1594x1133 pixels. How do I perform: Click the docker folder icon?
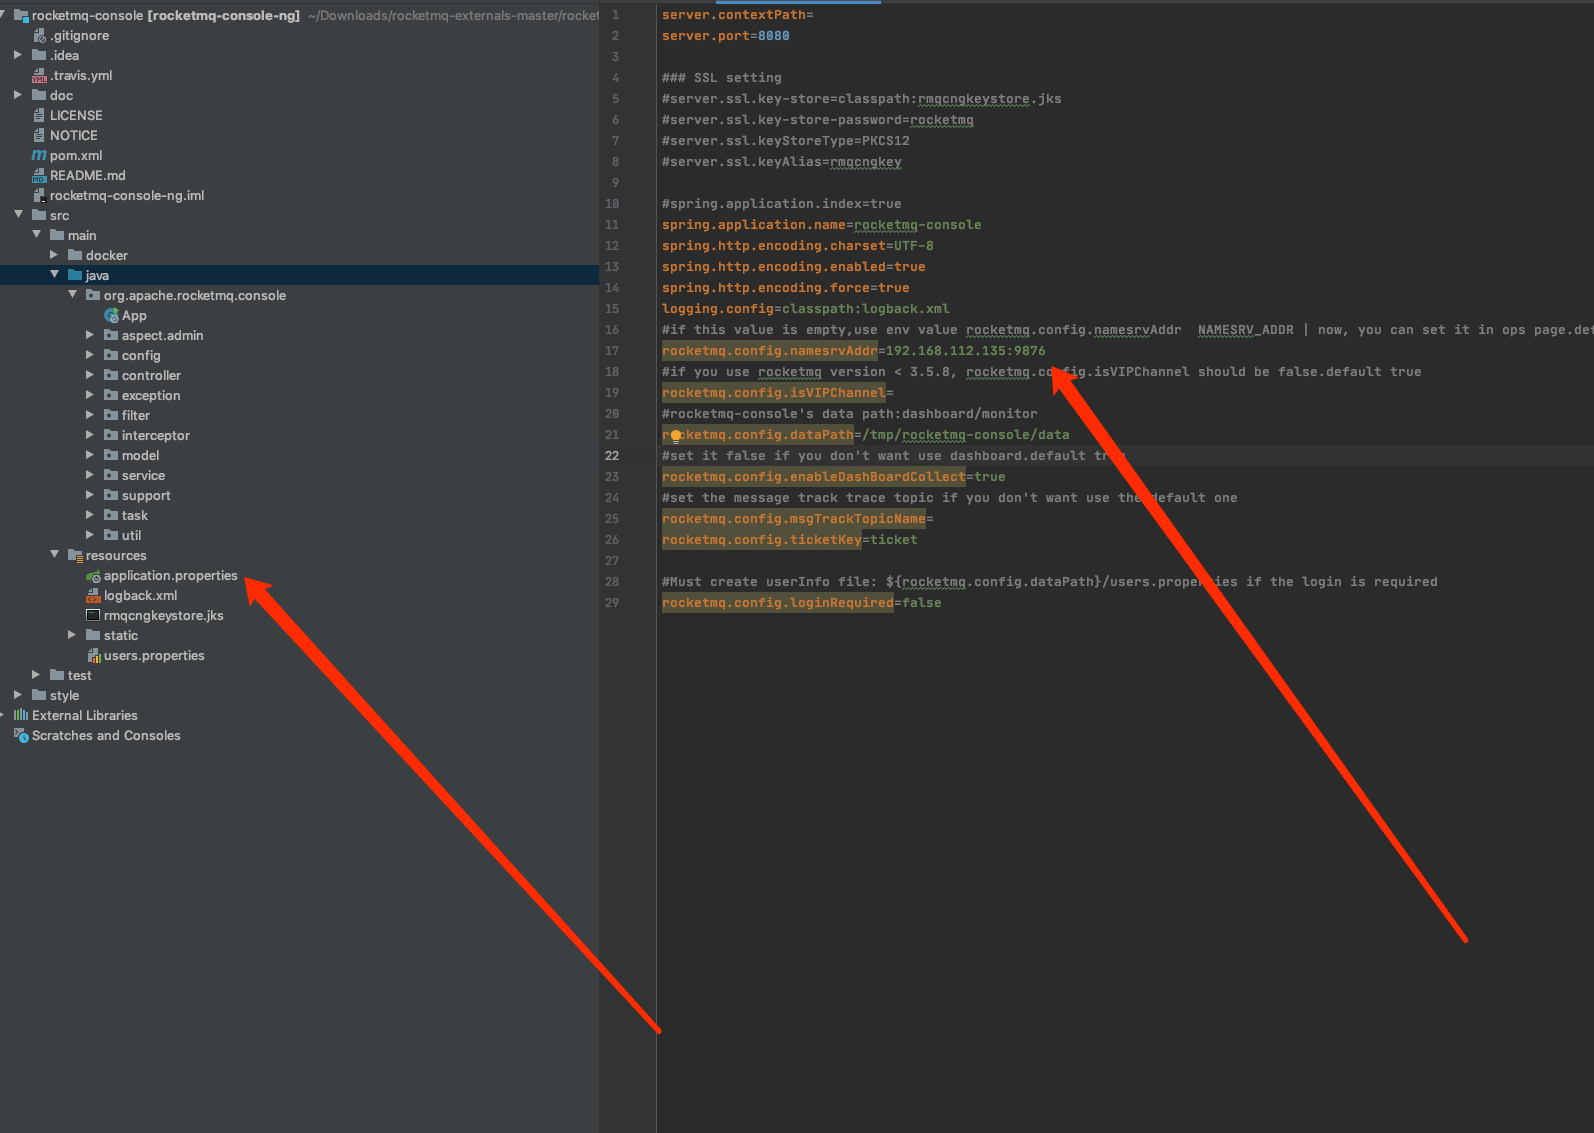75,256
